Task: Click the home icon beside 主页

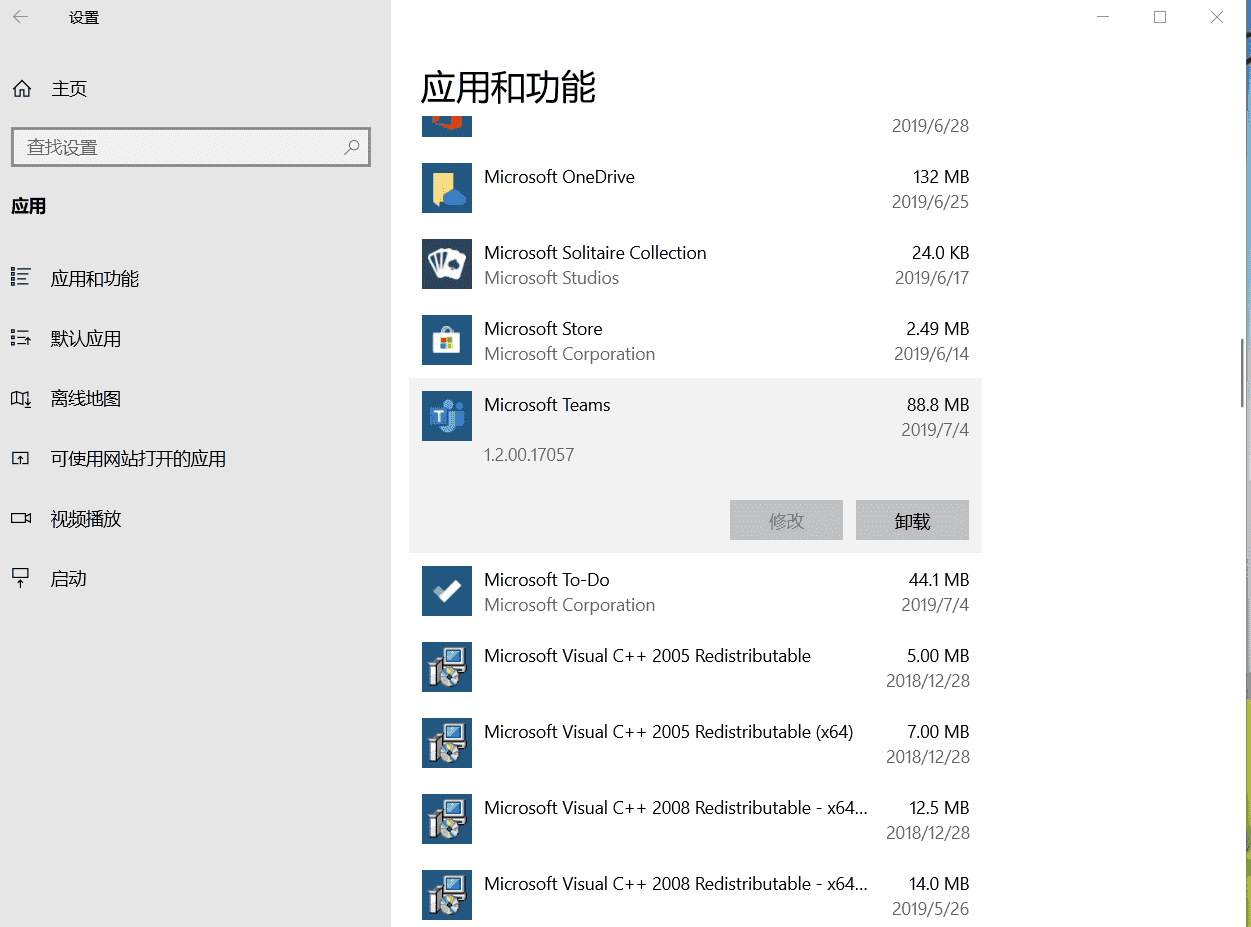Action: 22,89
